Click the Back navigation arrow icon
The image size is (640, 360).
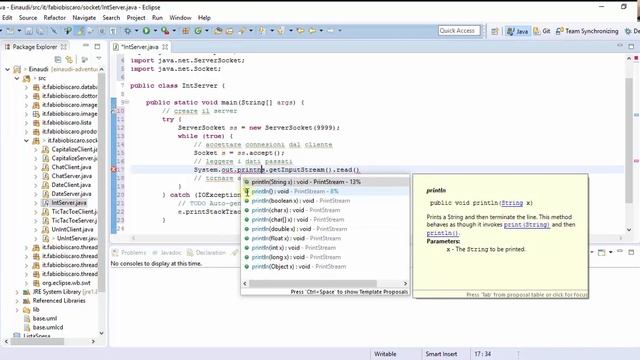tap(313, 31)
